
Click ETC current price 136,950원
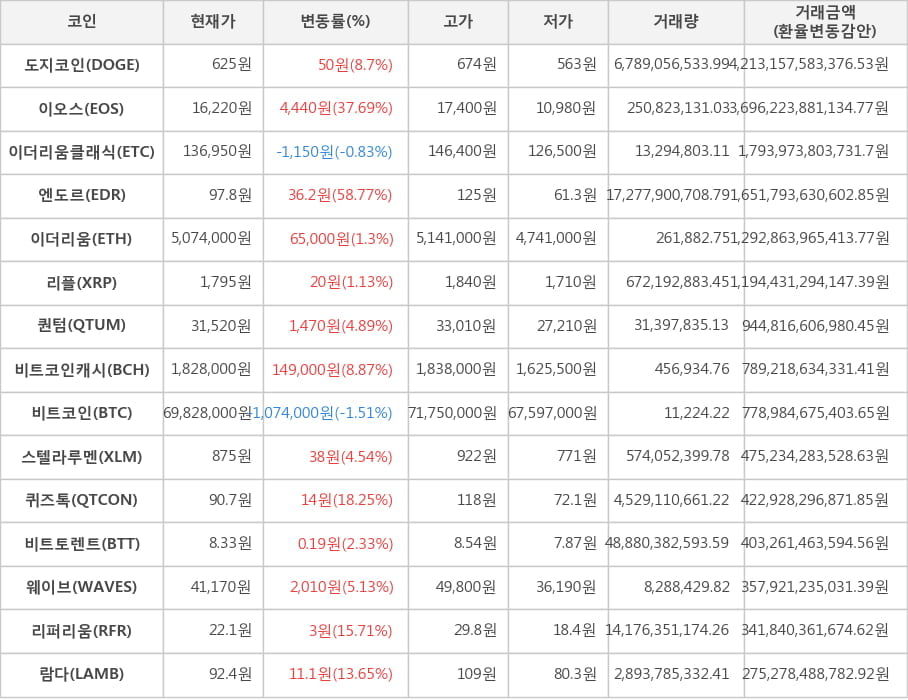pos(217,151)
